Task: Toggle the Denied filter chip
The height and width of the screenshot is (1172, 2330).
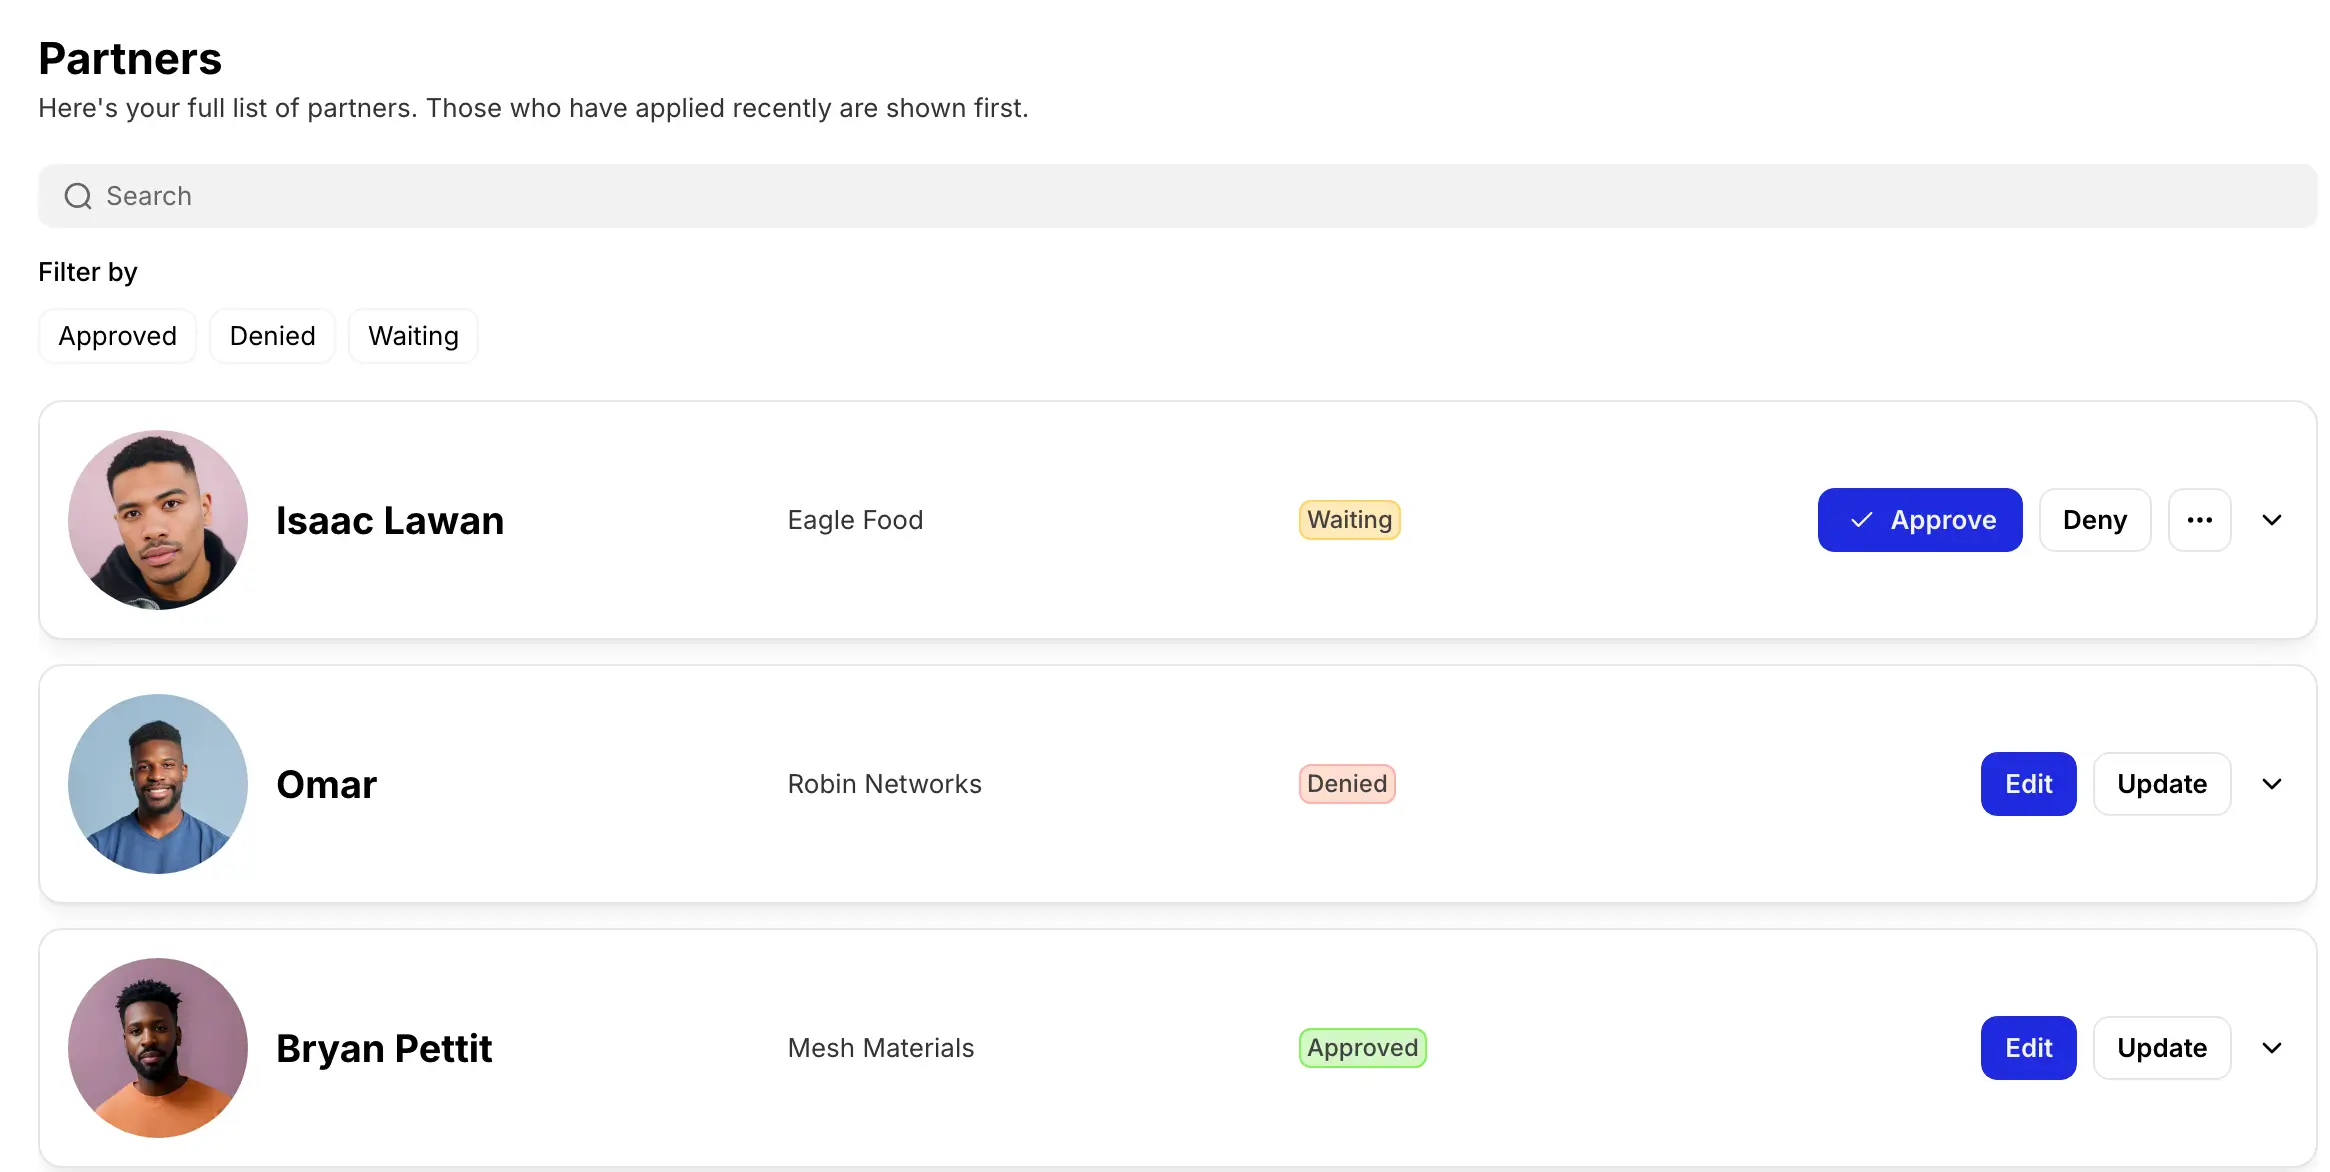Action: [272, 336]
